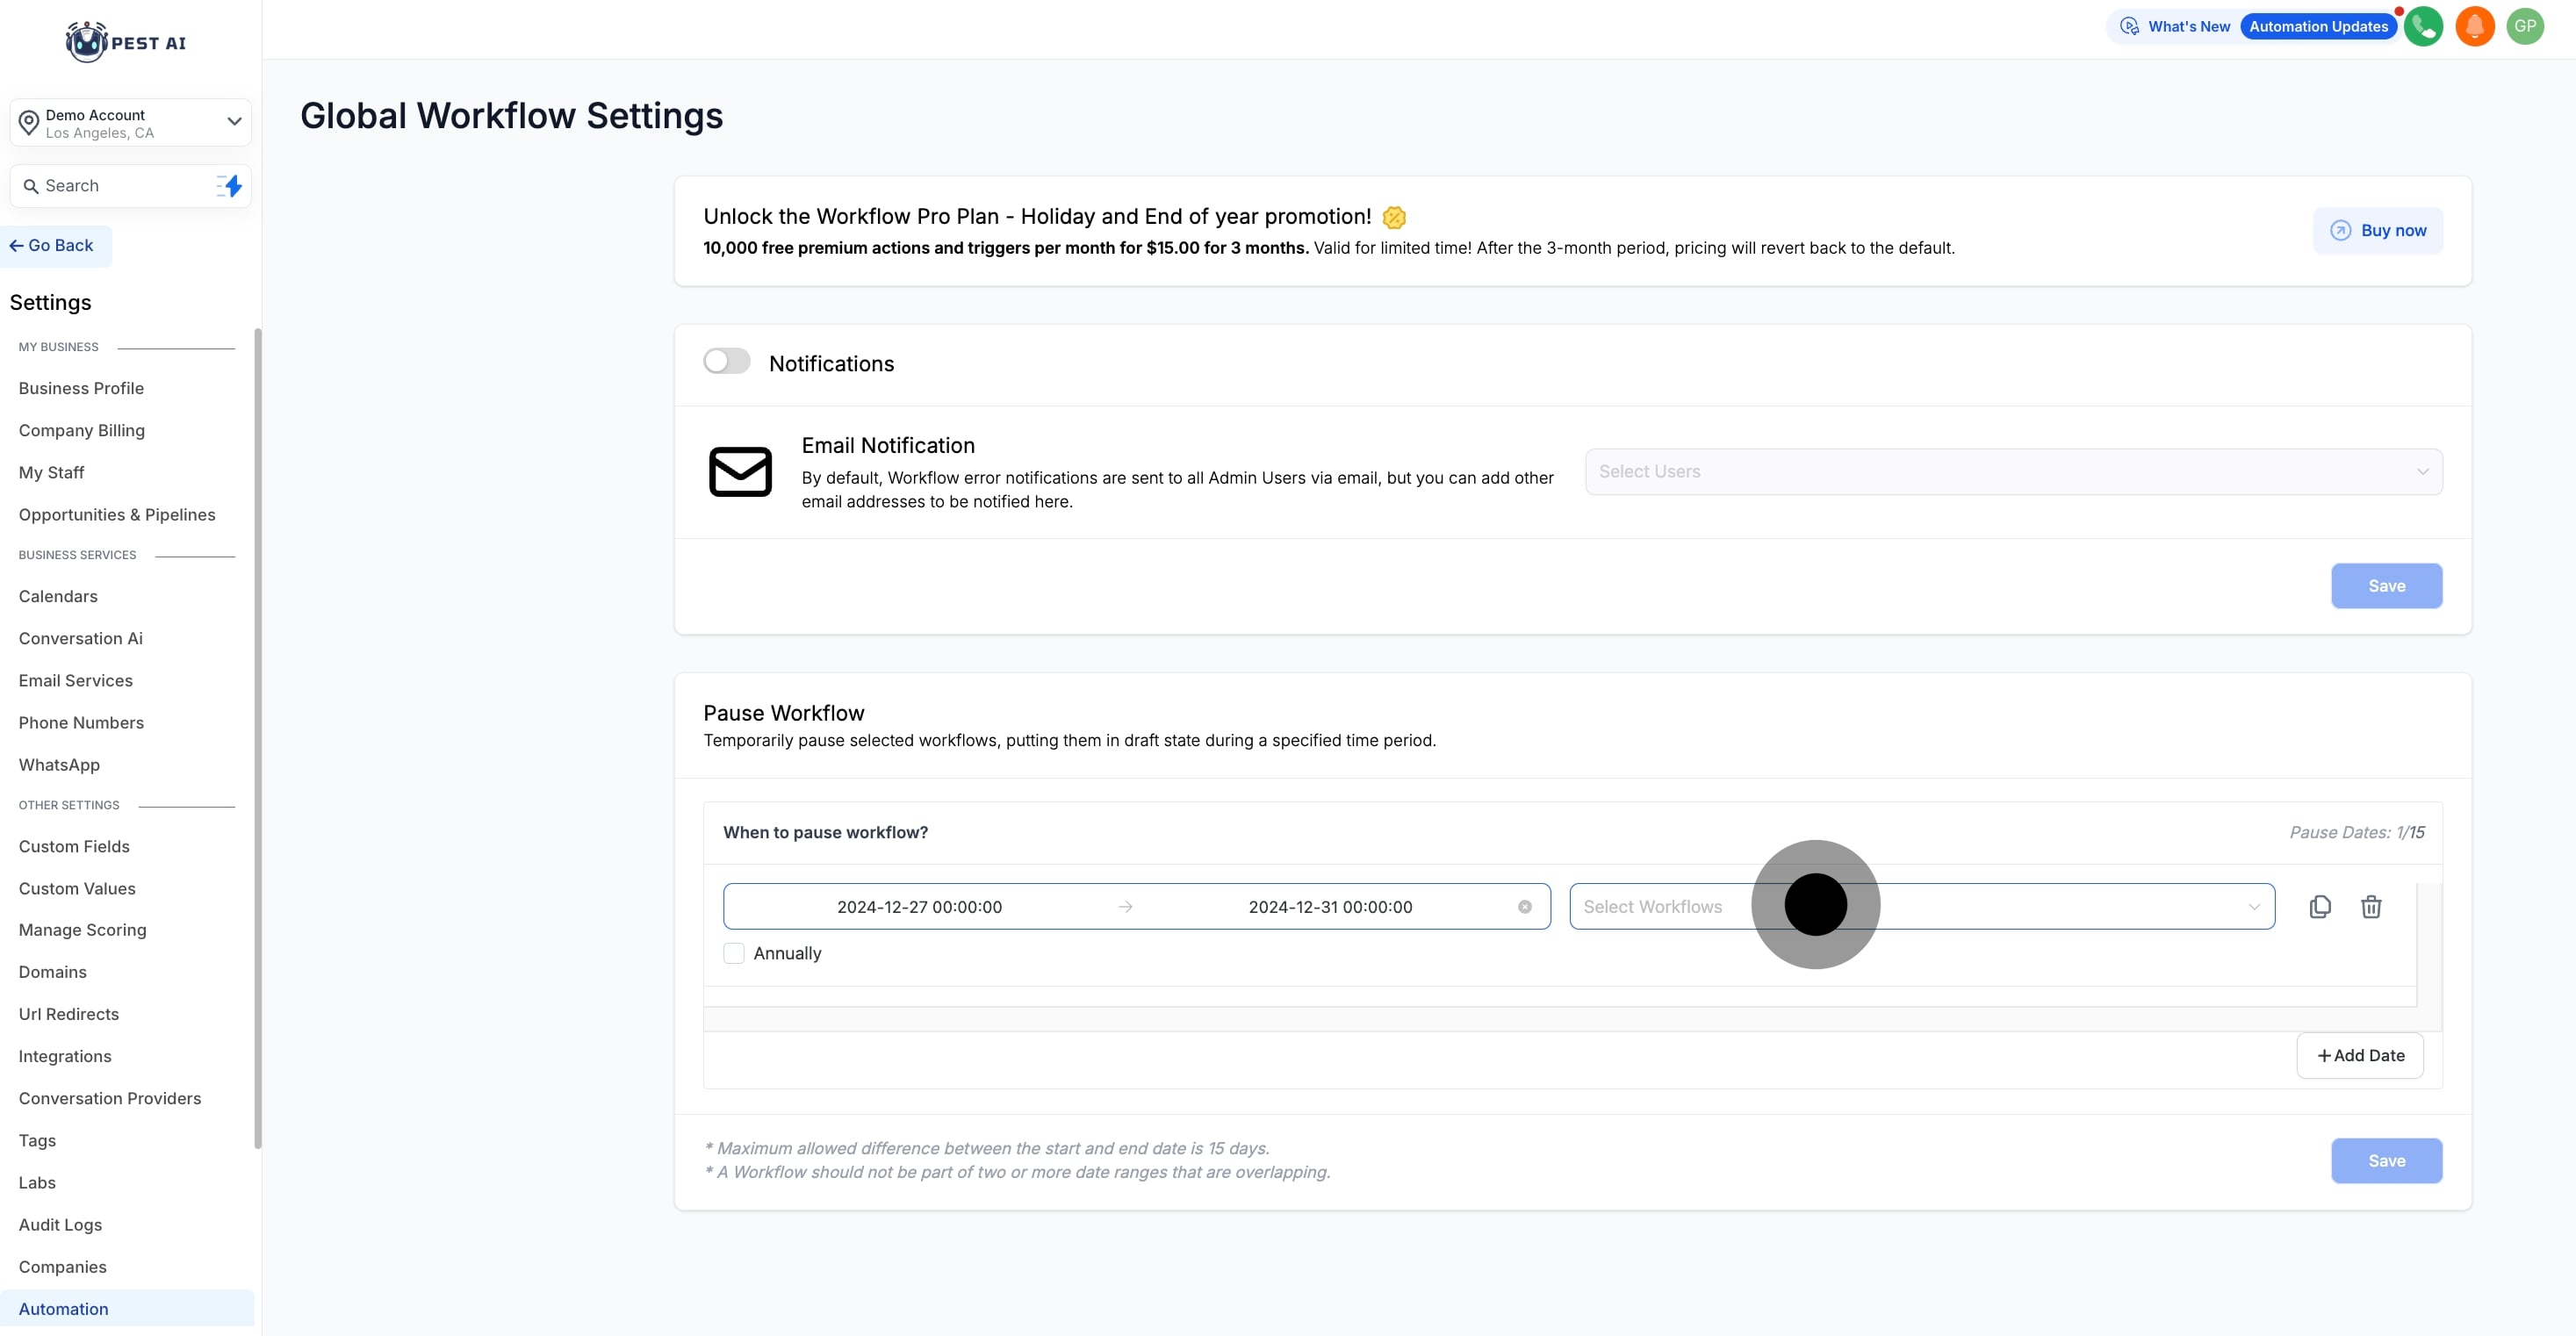Go to Custom Fields settings

pos(74,846)
